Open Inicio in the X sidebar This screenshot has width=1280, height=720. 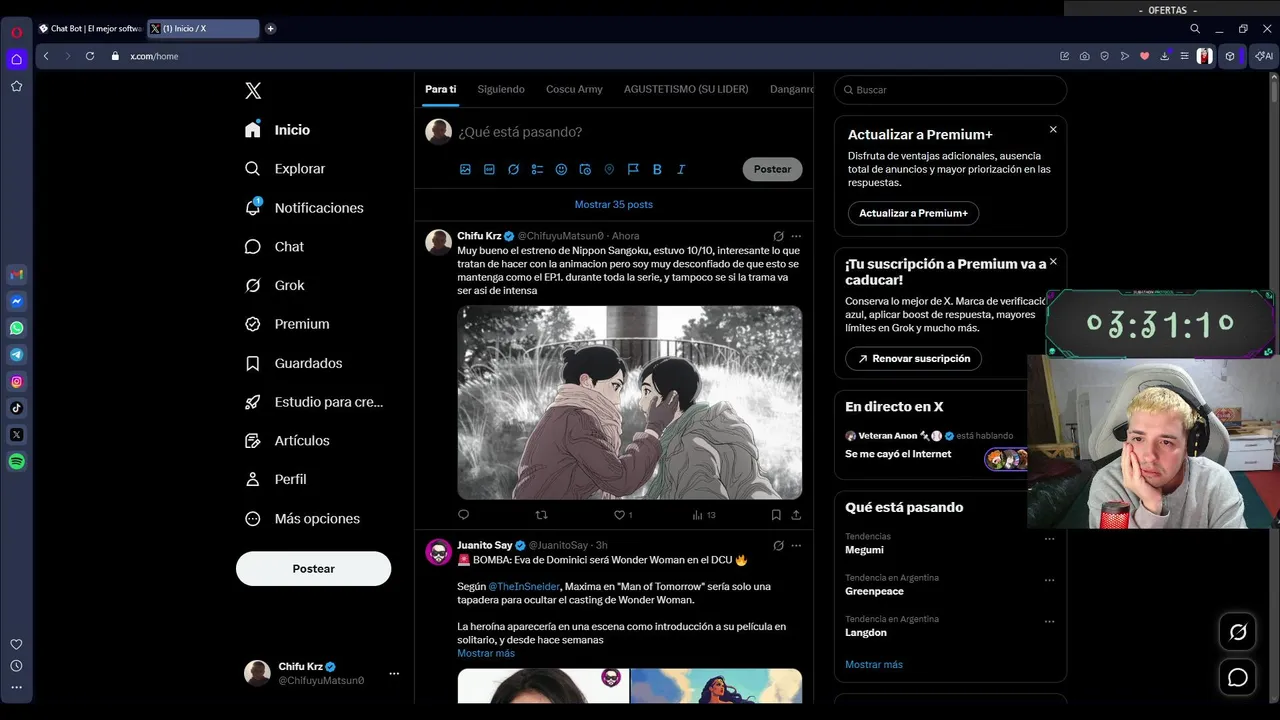click(x=278, y=130)
